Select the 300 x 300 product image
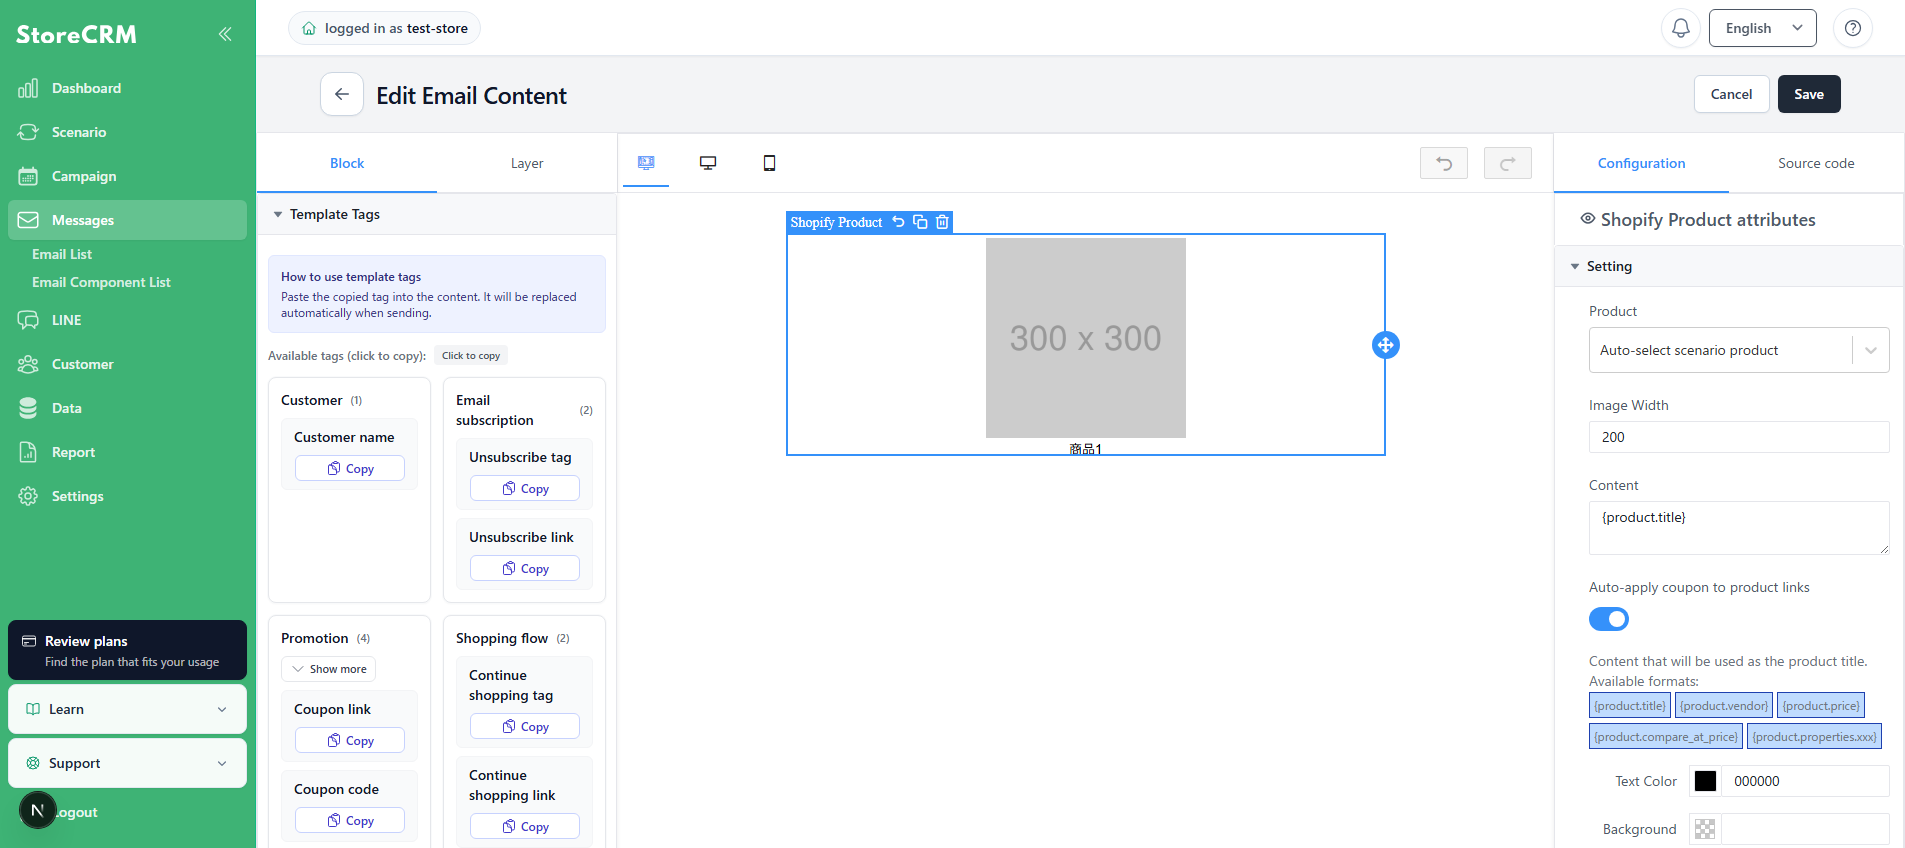Screen dimensions: 1905x848 [x=1086, y=338]
